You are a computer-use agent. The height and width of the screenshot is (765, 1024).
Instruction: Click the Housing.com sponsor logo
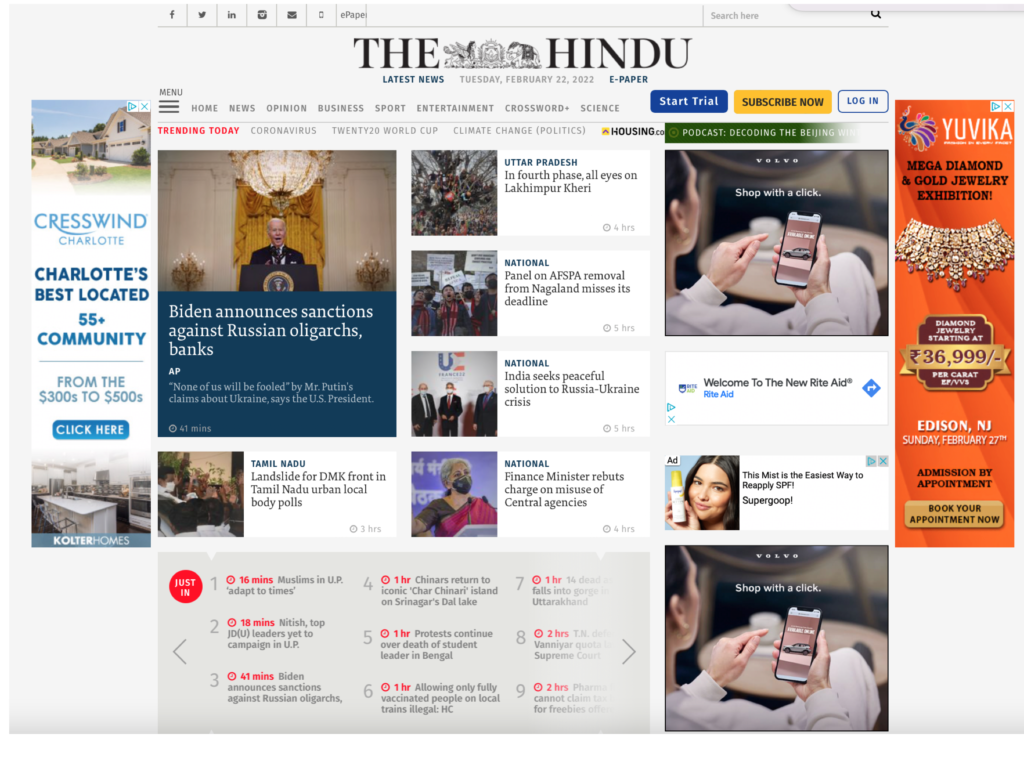(632, 131)
